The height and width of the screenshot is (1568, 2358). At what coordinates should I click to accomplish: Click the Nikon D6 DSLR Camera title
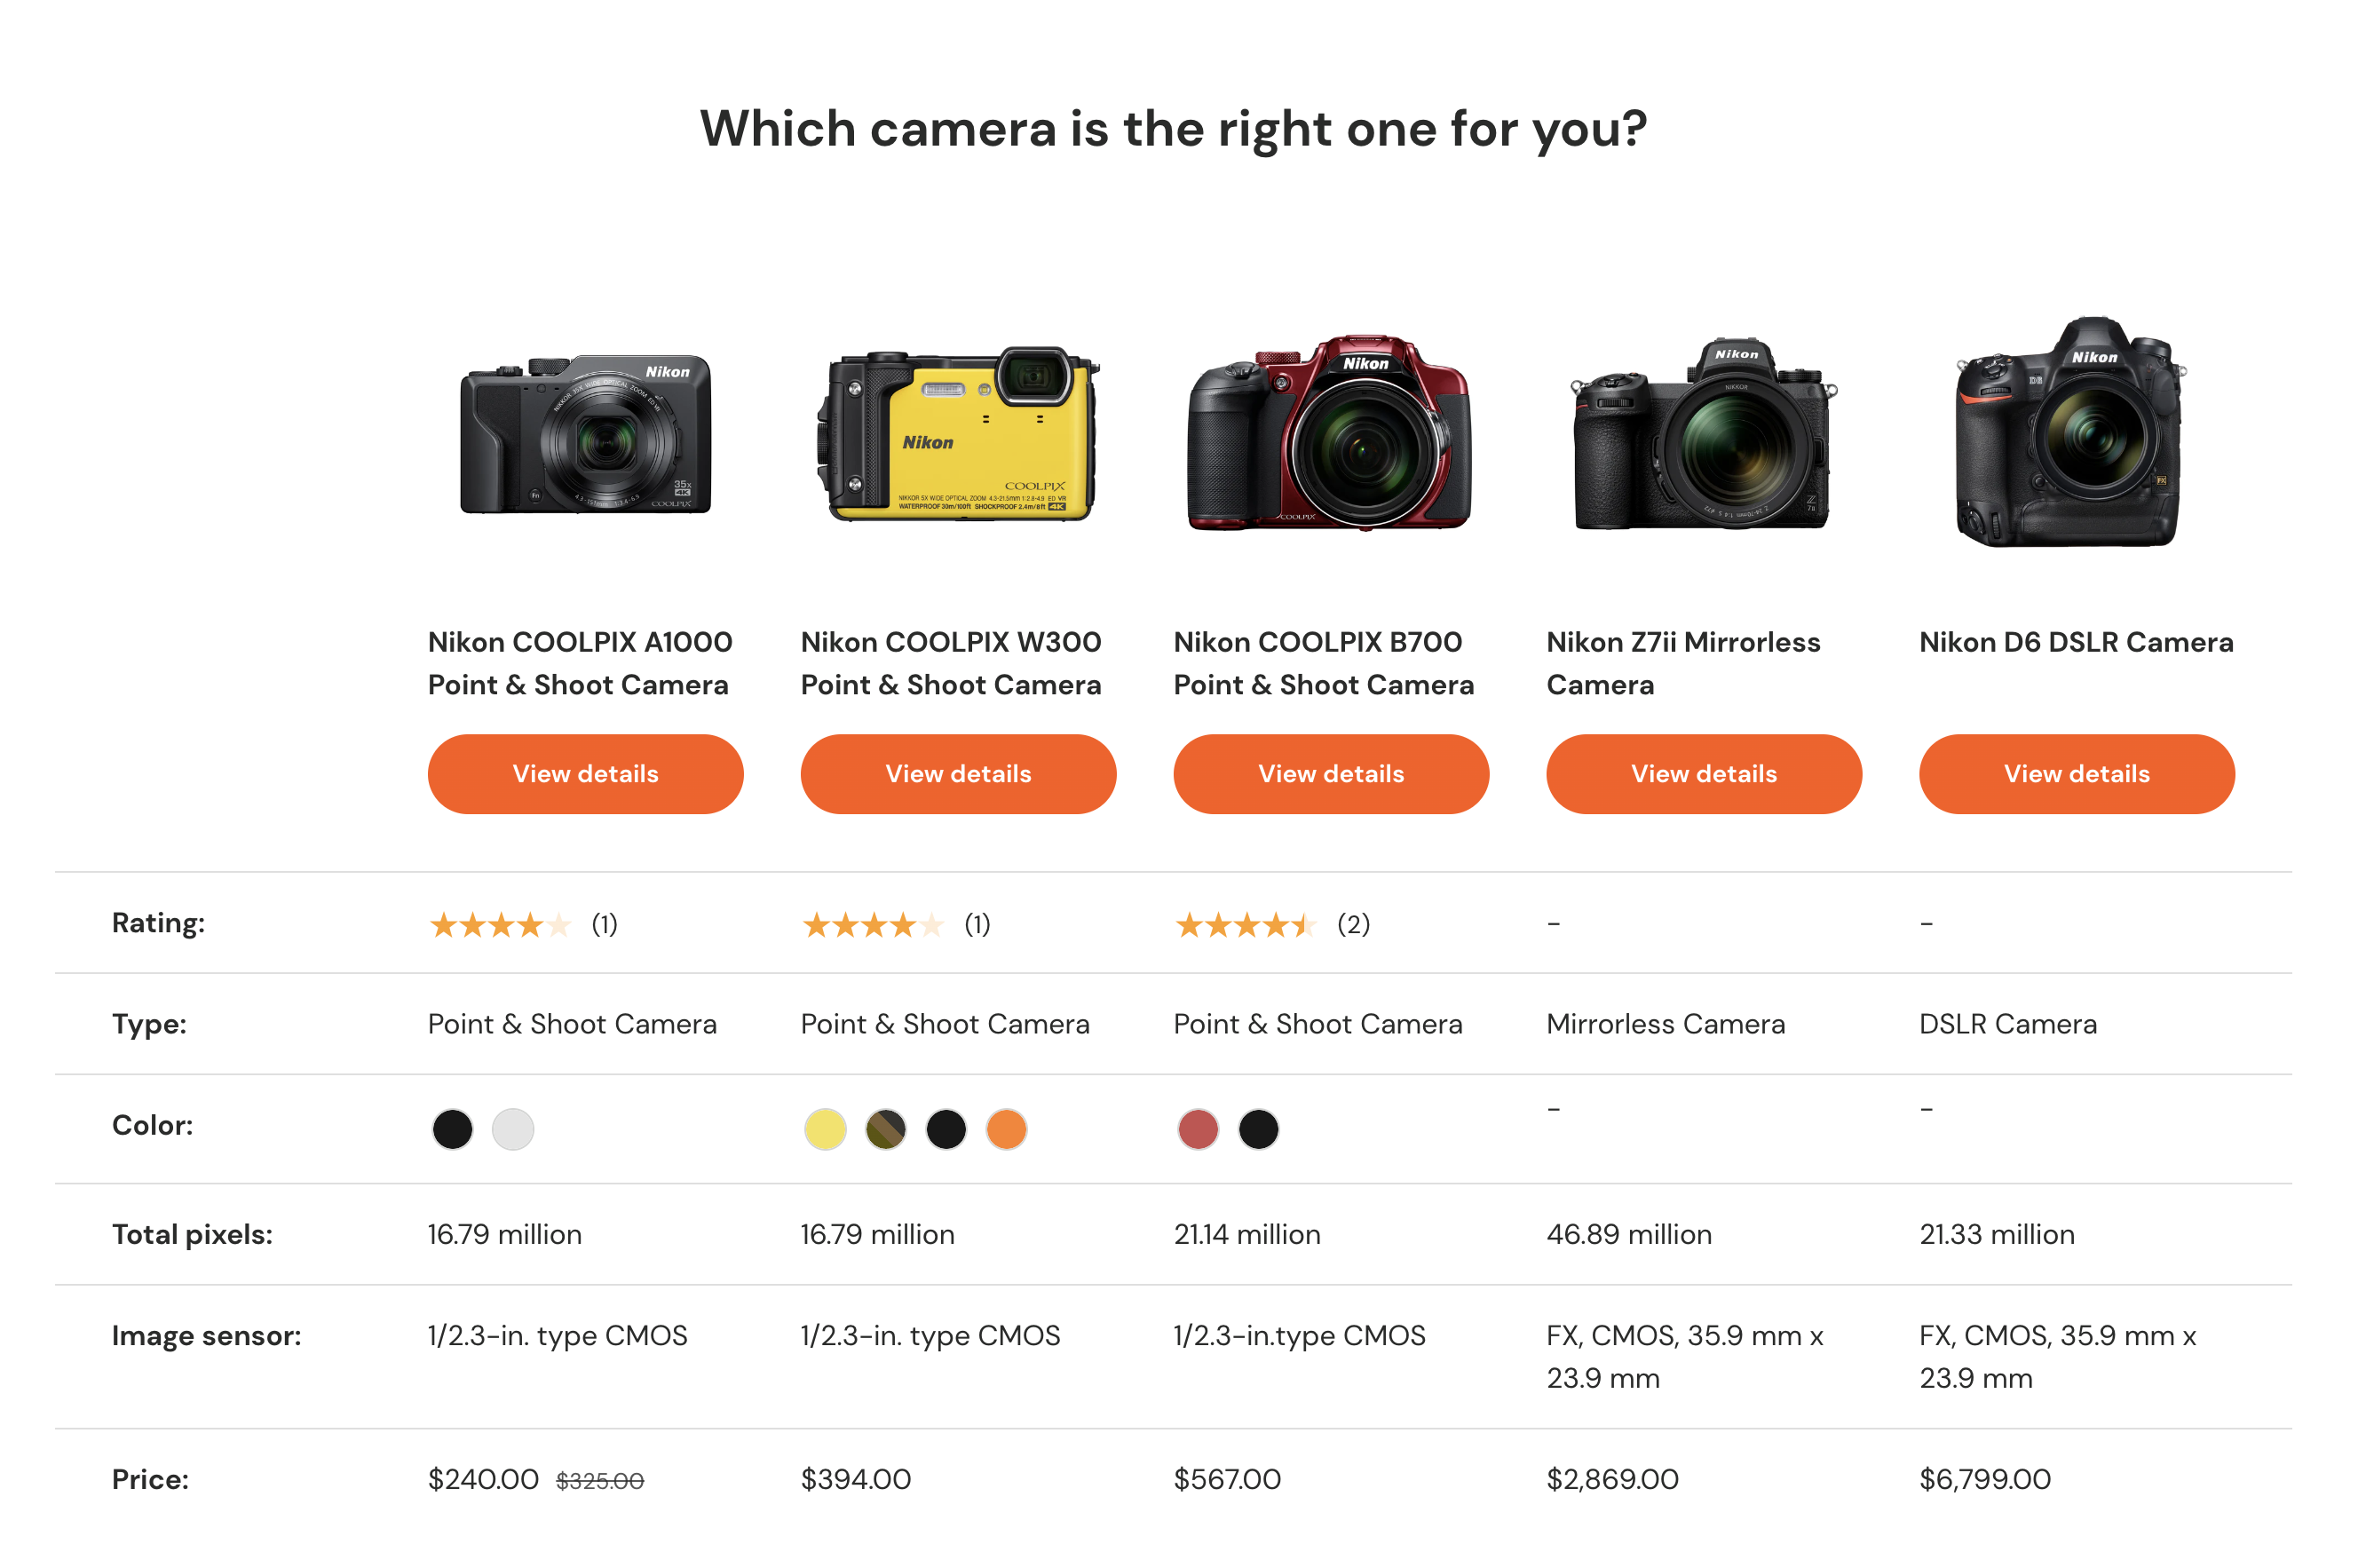2076,642
